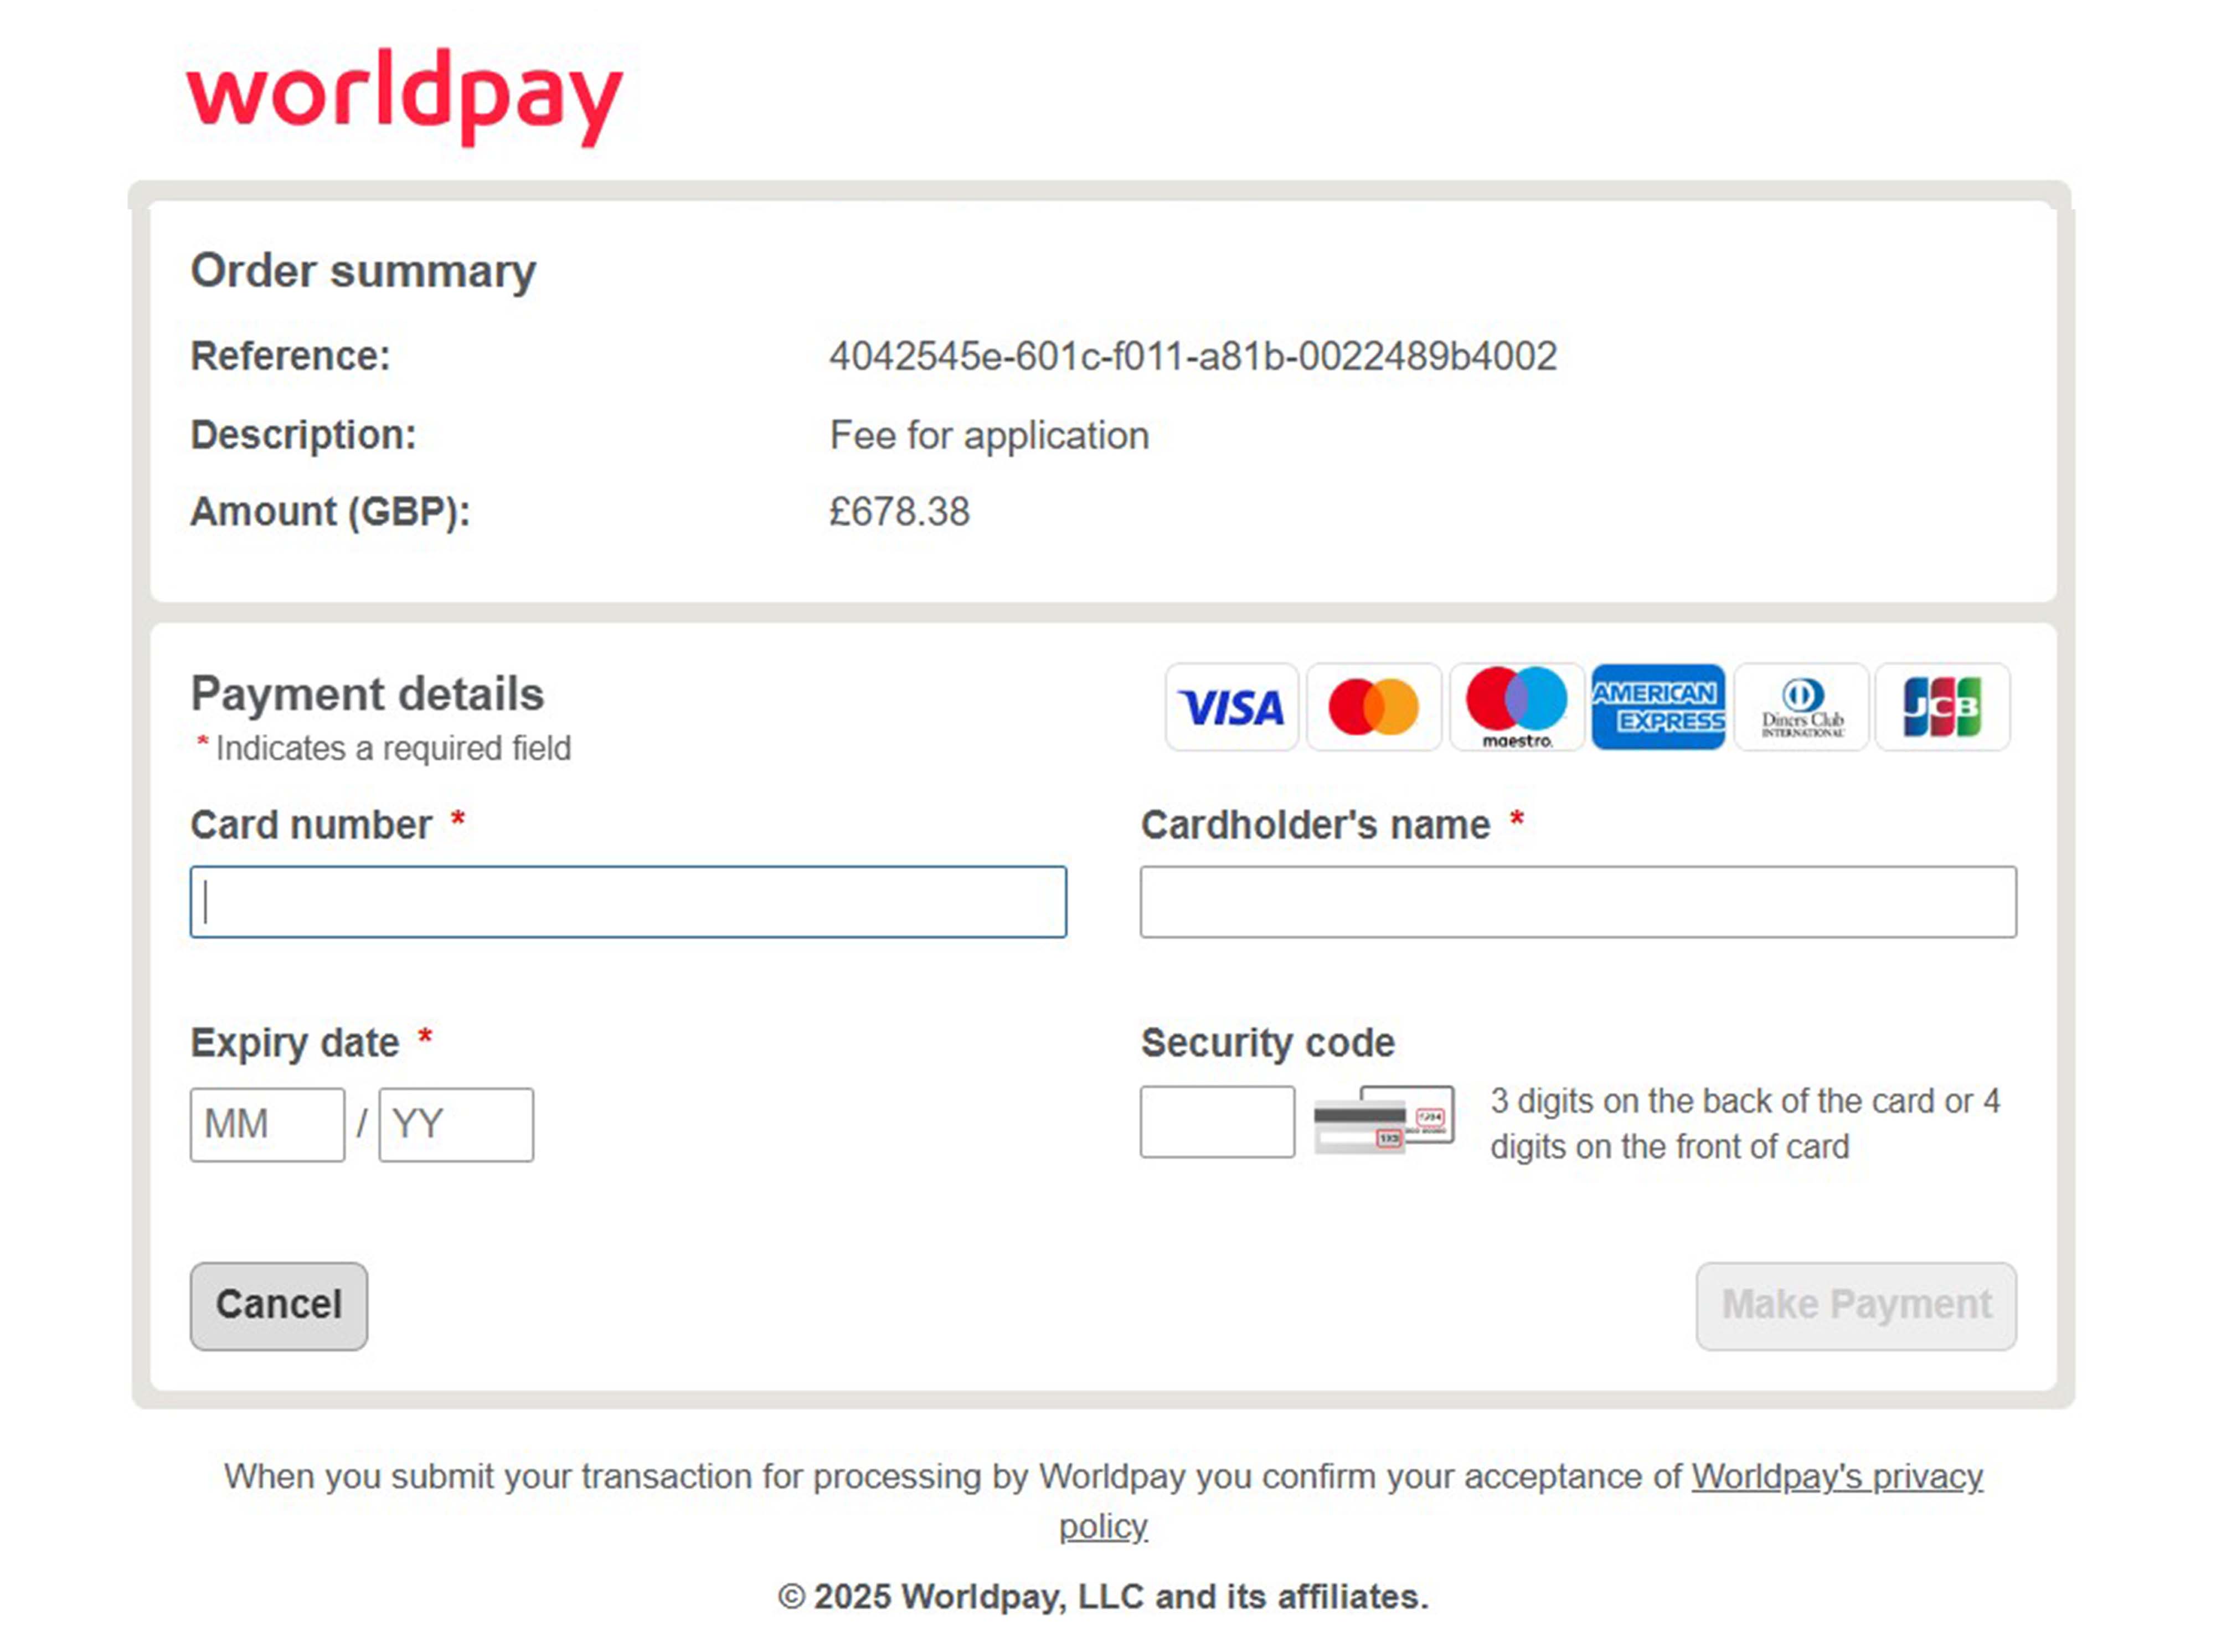2216x1652 pixels.
Task: Select the YY expiry year box
Action: pyautogui.click(x=456, y=1125)
